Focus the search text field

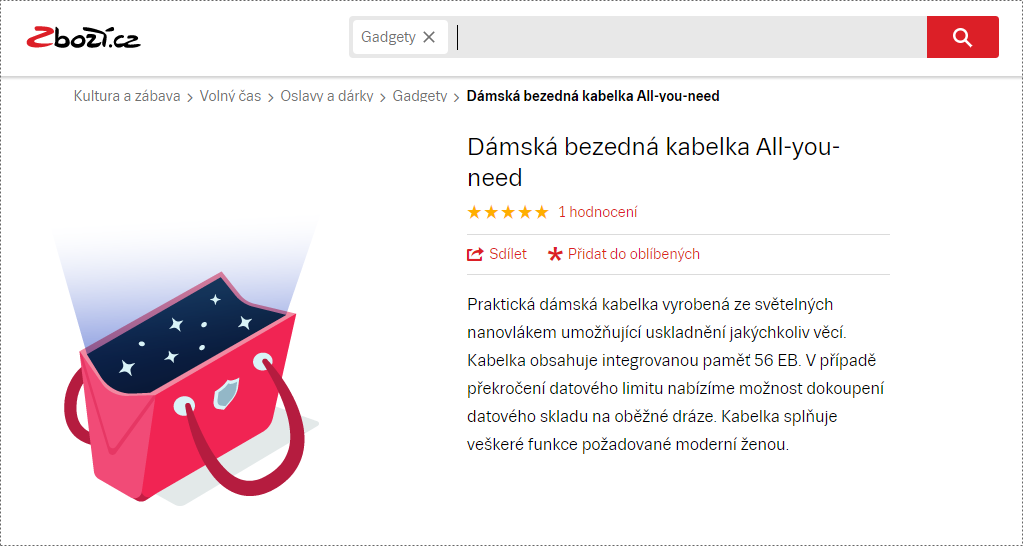click(x=689, y=37)
